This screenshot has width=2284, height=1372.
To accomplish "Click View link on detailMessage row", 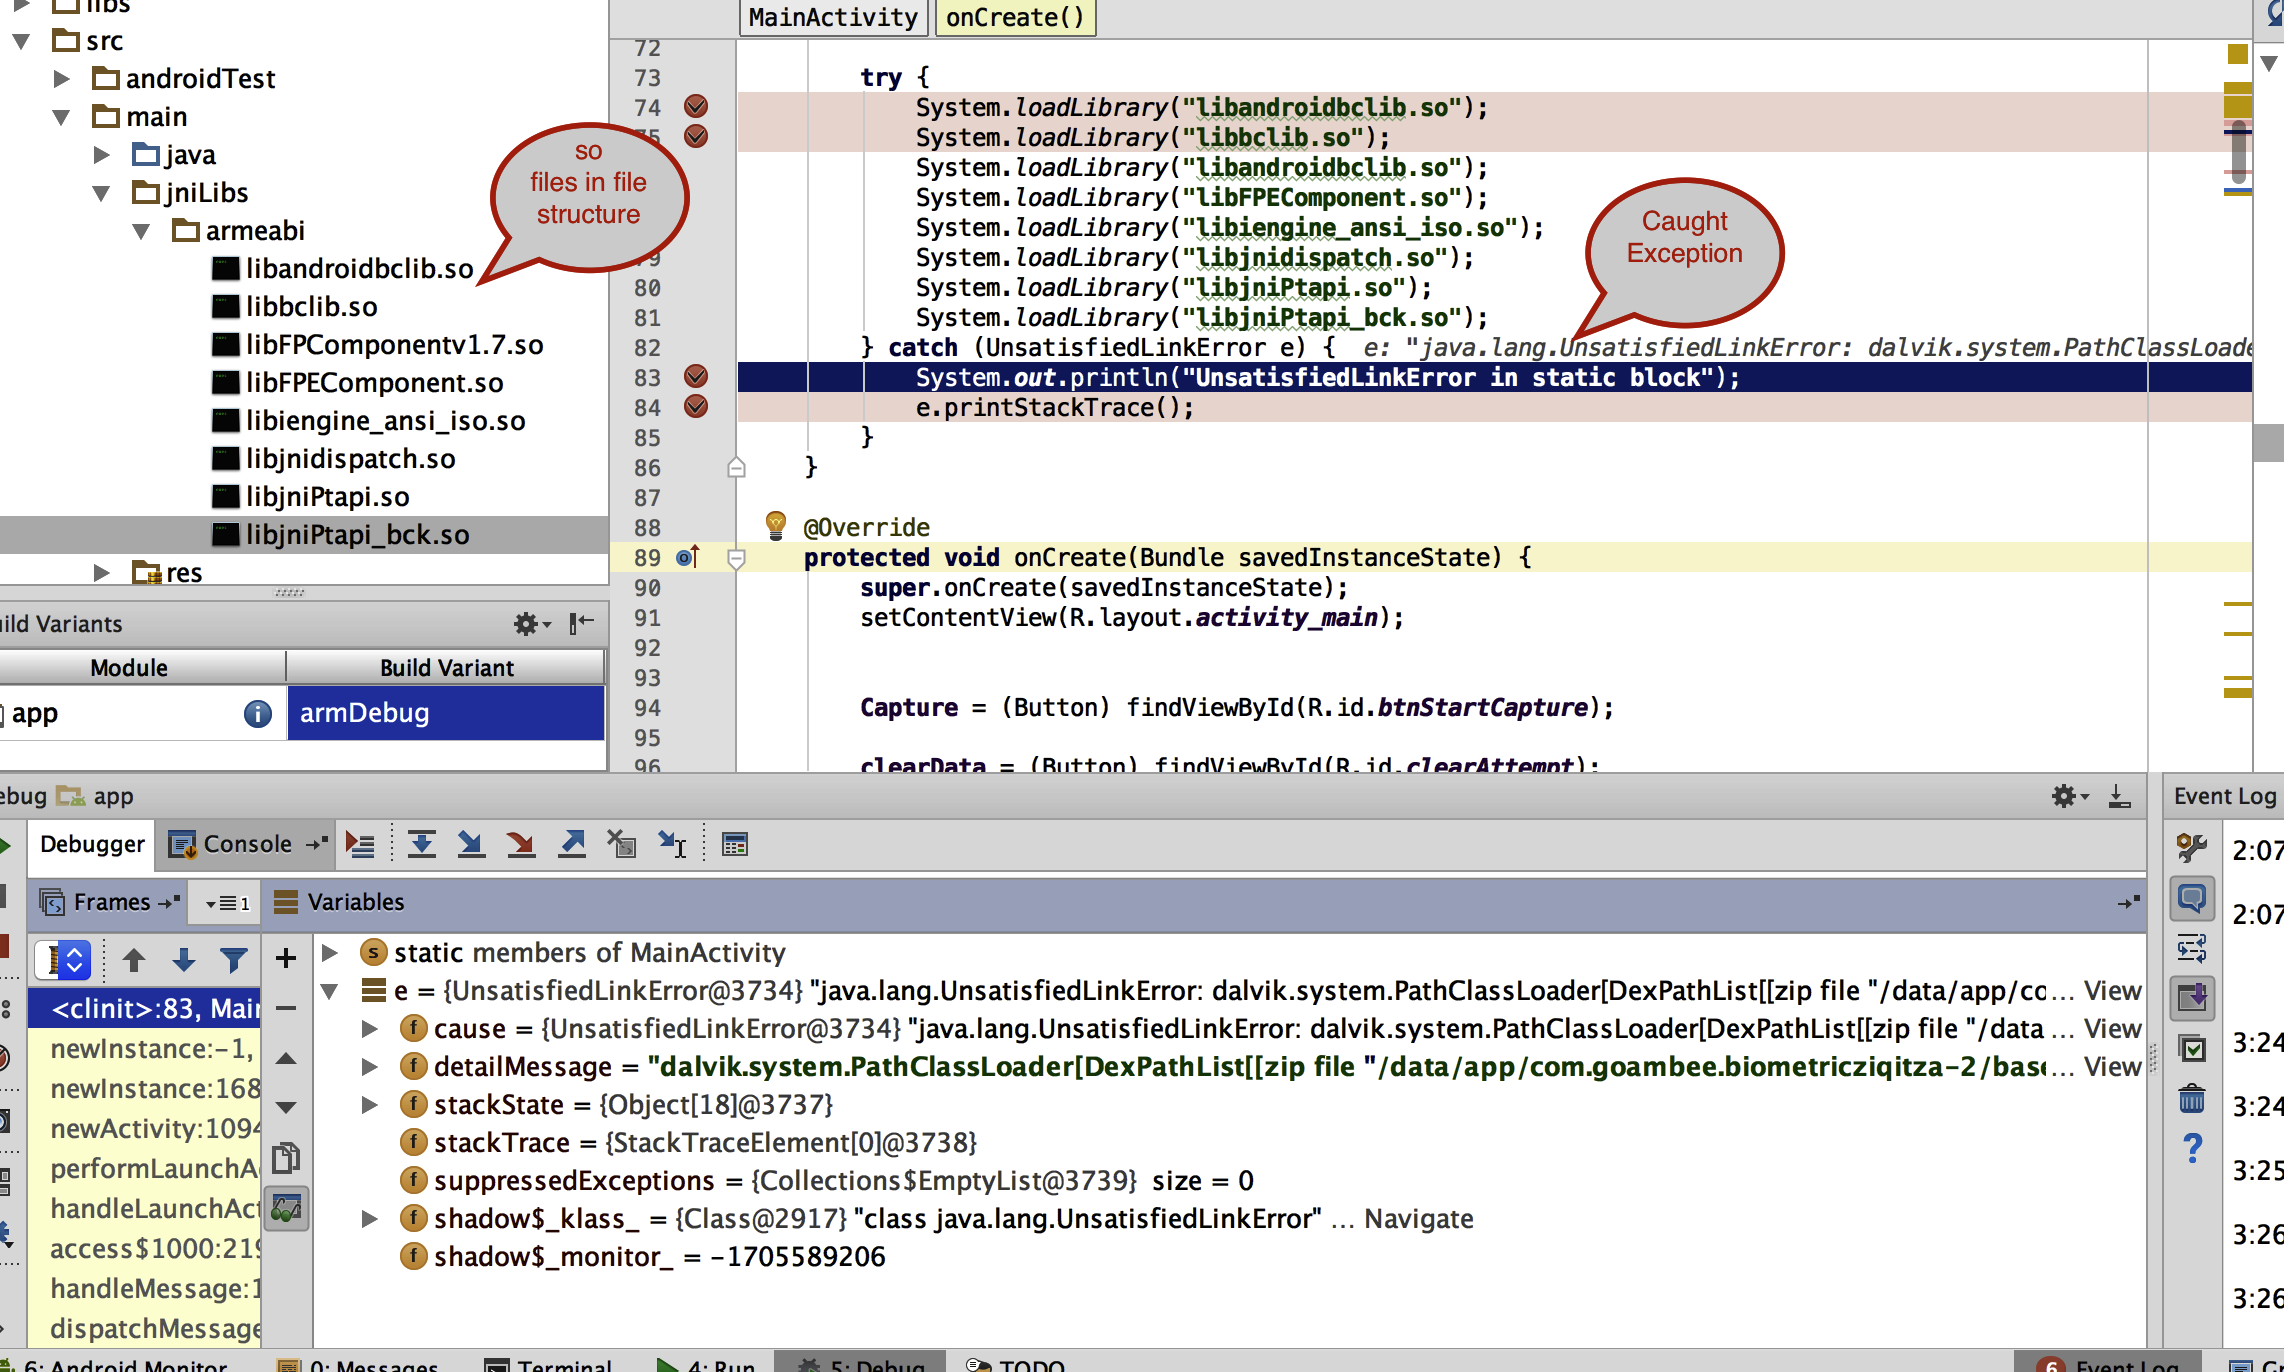I will coord(2112,1067).
